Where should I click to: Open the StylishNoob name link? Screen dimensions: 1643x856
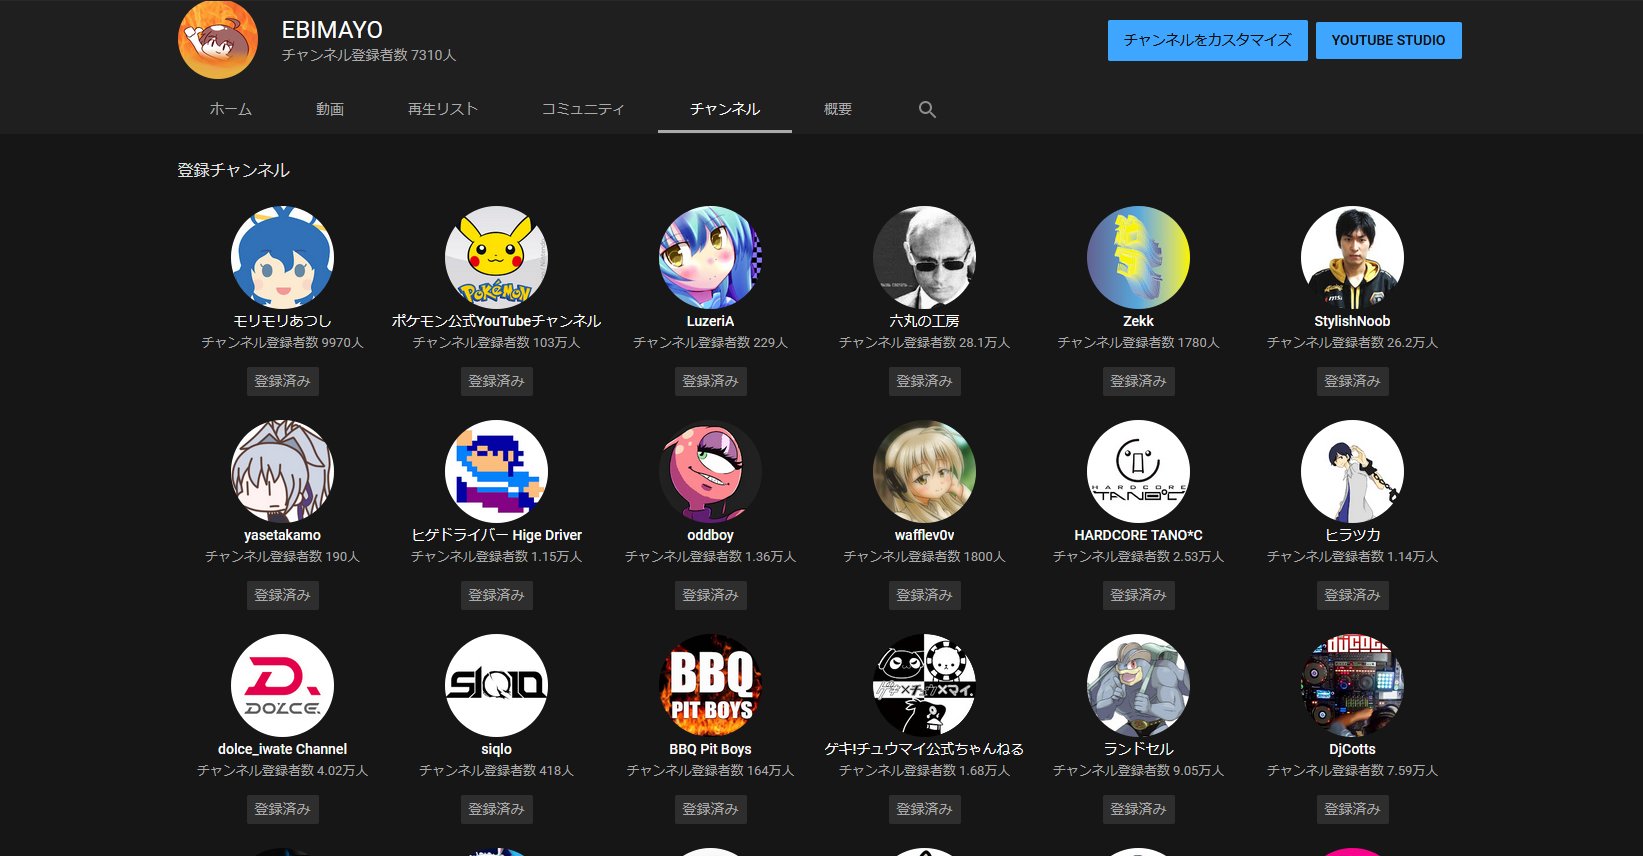coord(1352,321)
